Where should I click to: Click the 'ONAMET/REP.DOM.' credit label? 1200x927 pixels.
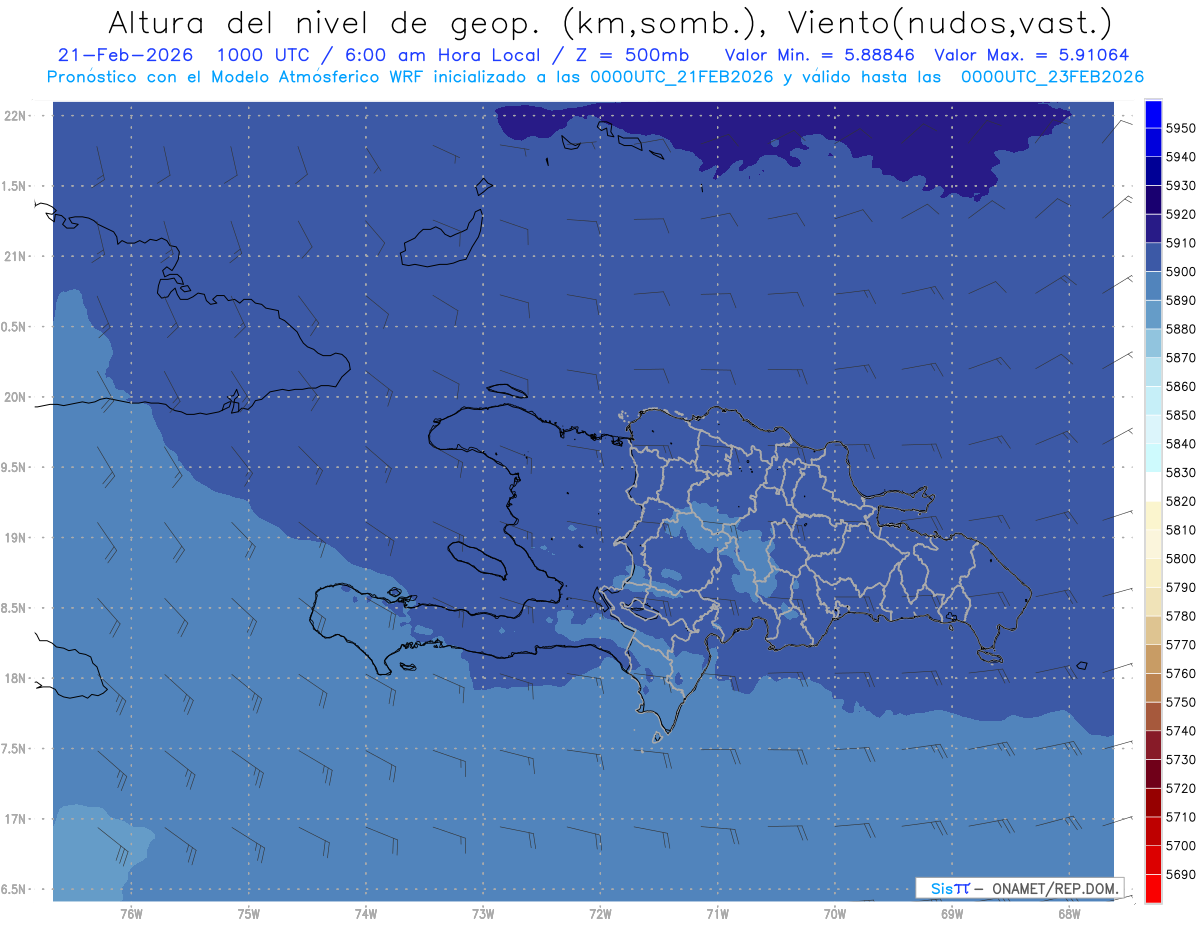1054,888
